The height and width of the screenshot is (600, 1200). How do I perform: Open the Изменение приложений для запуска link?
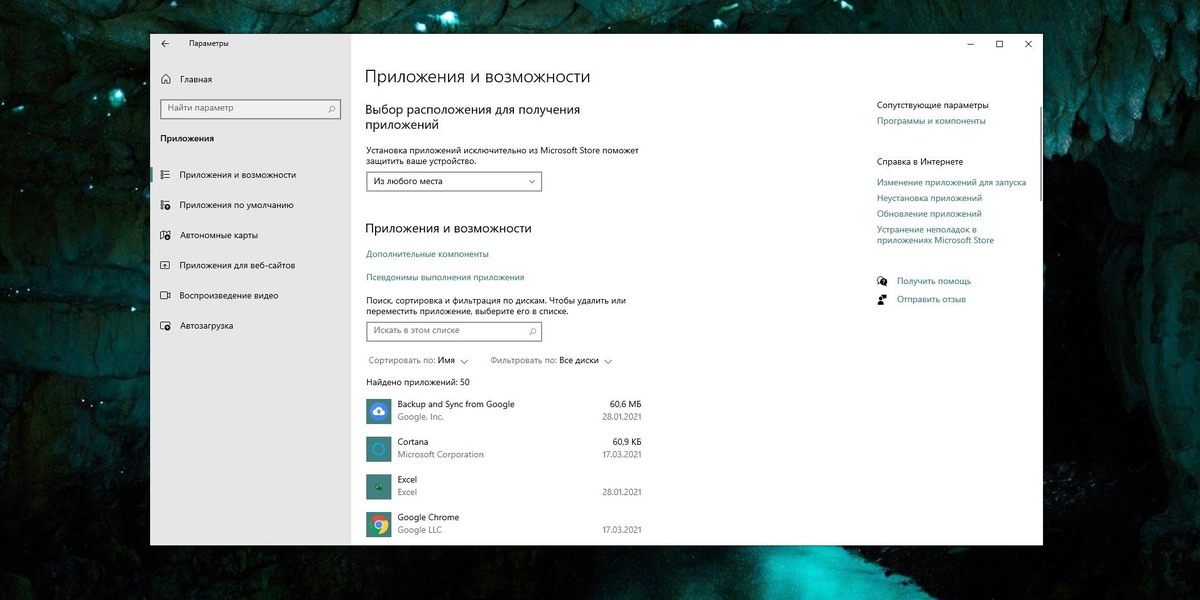951,183
